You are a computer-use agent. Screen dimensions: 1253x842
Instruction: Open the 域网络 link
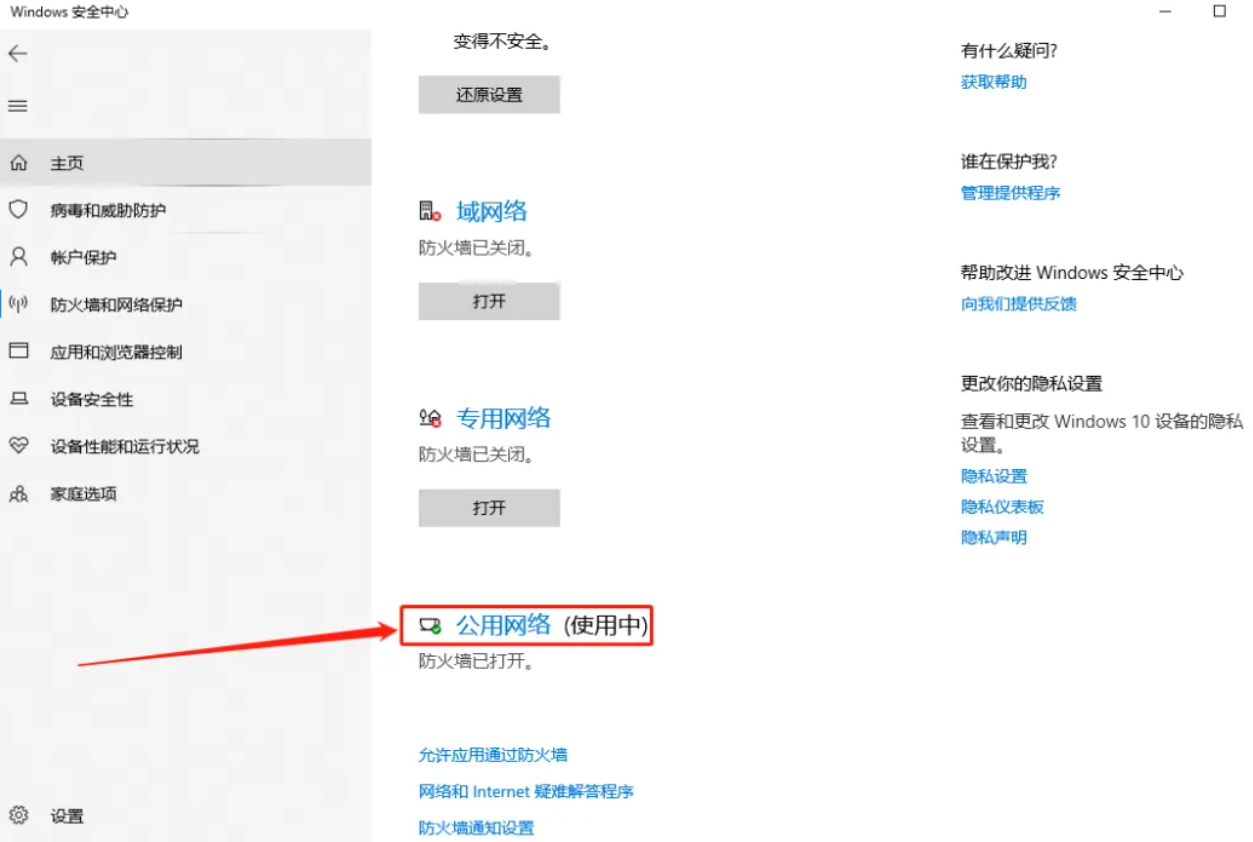[x=491, y=211]
